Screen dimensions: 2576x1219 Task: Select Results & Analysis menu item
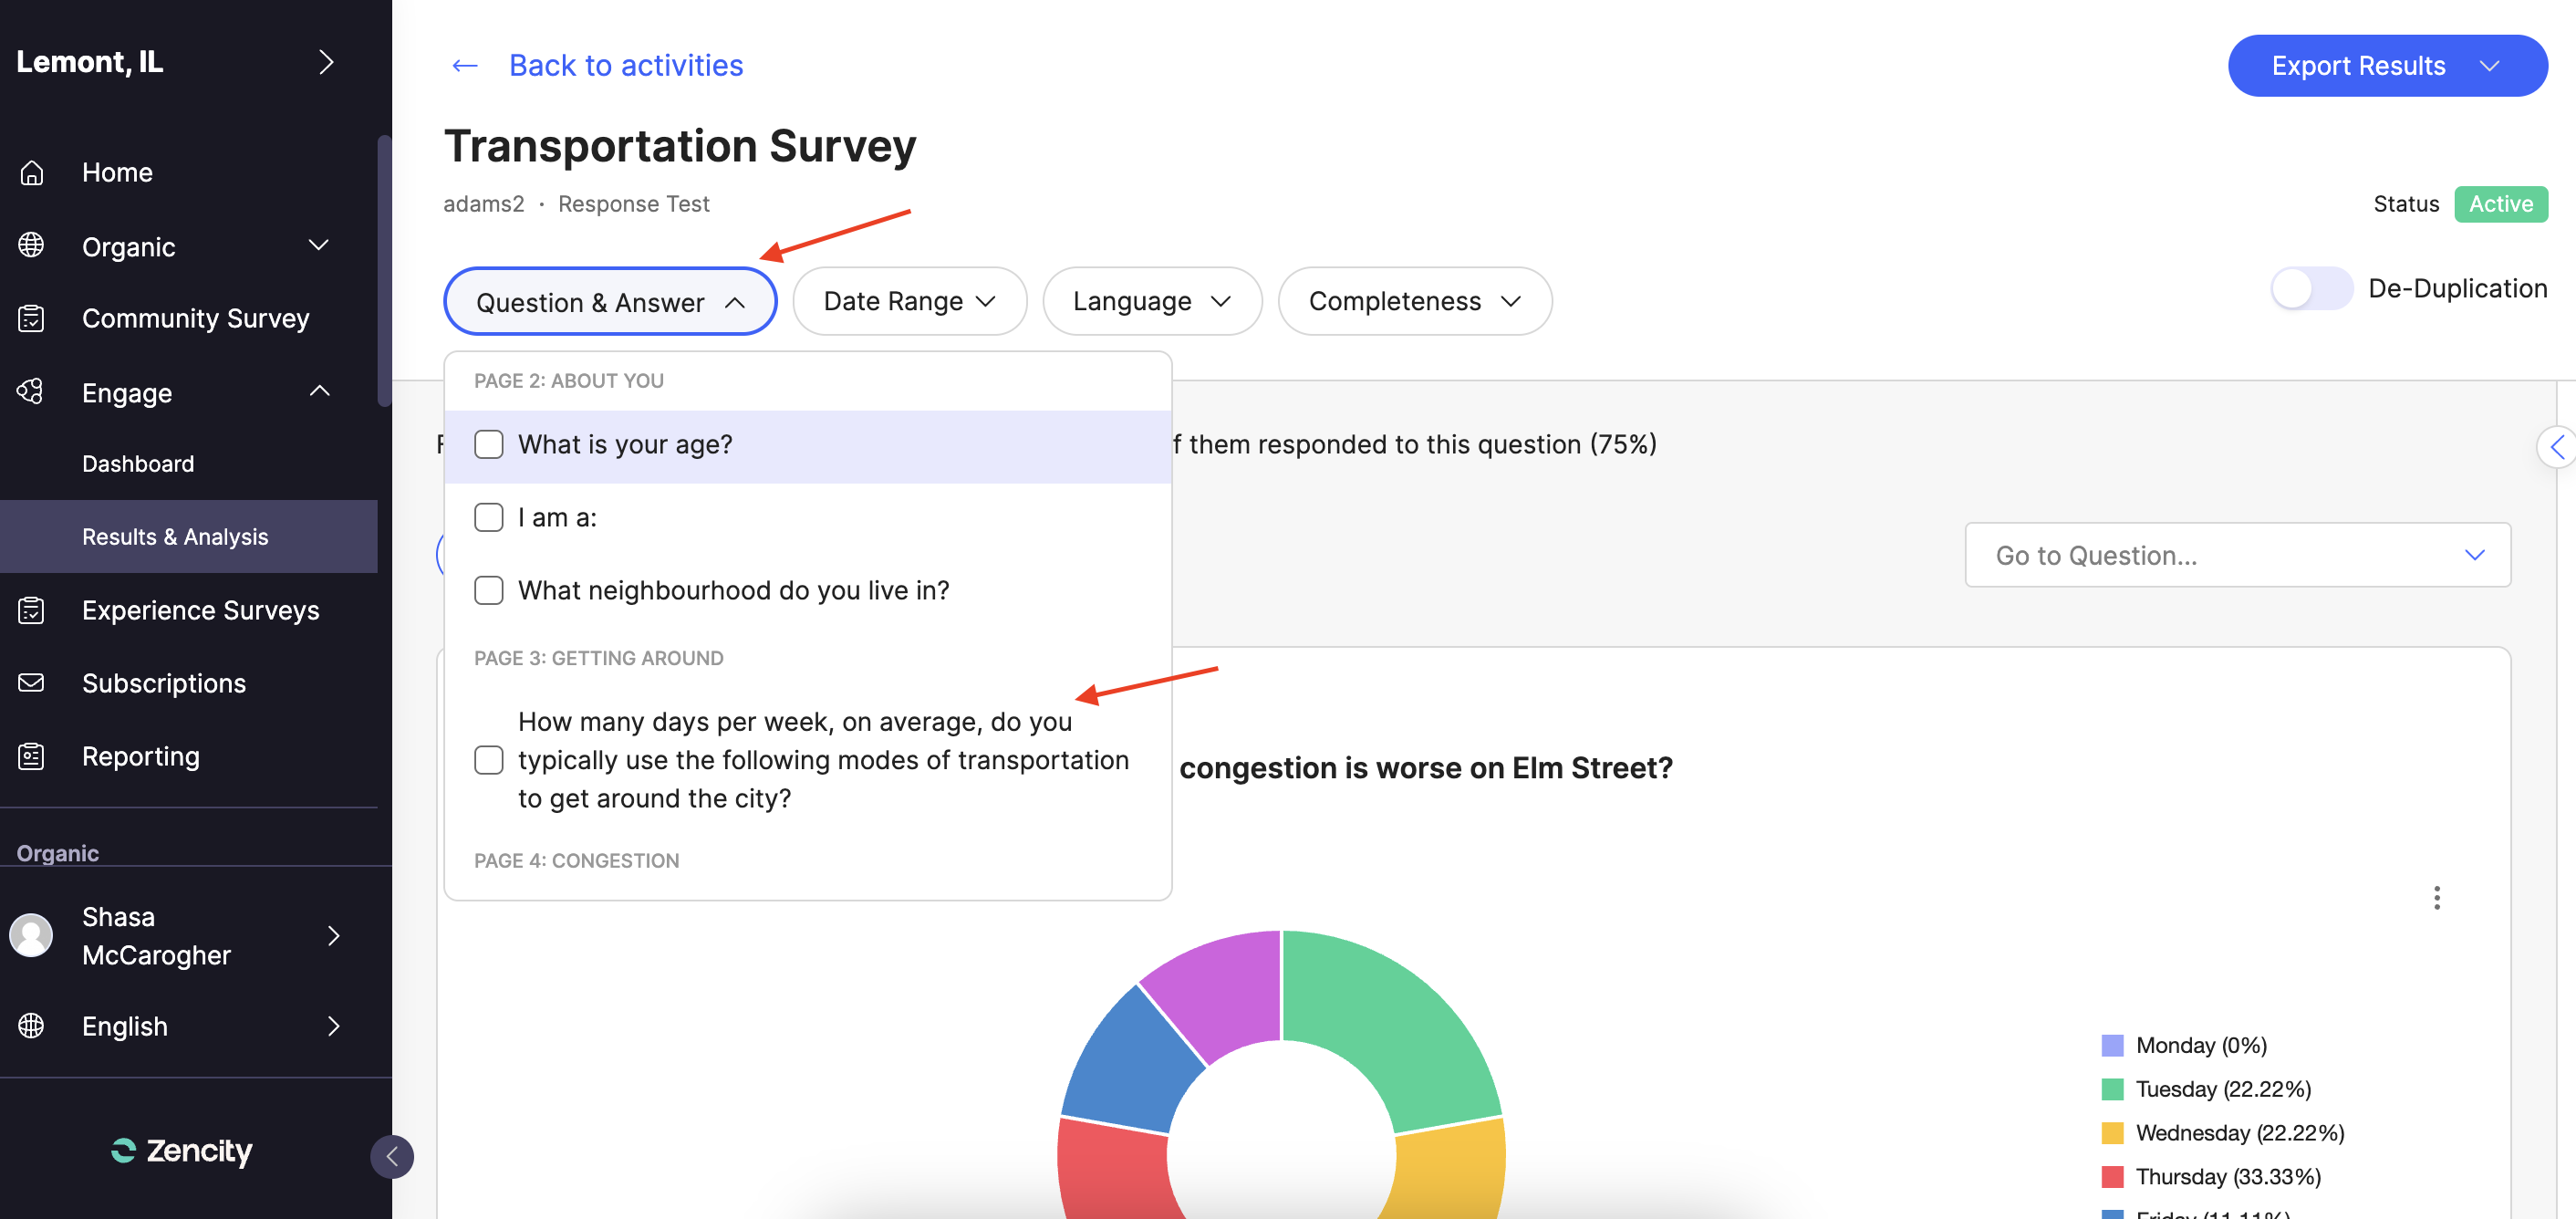175,537
